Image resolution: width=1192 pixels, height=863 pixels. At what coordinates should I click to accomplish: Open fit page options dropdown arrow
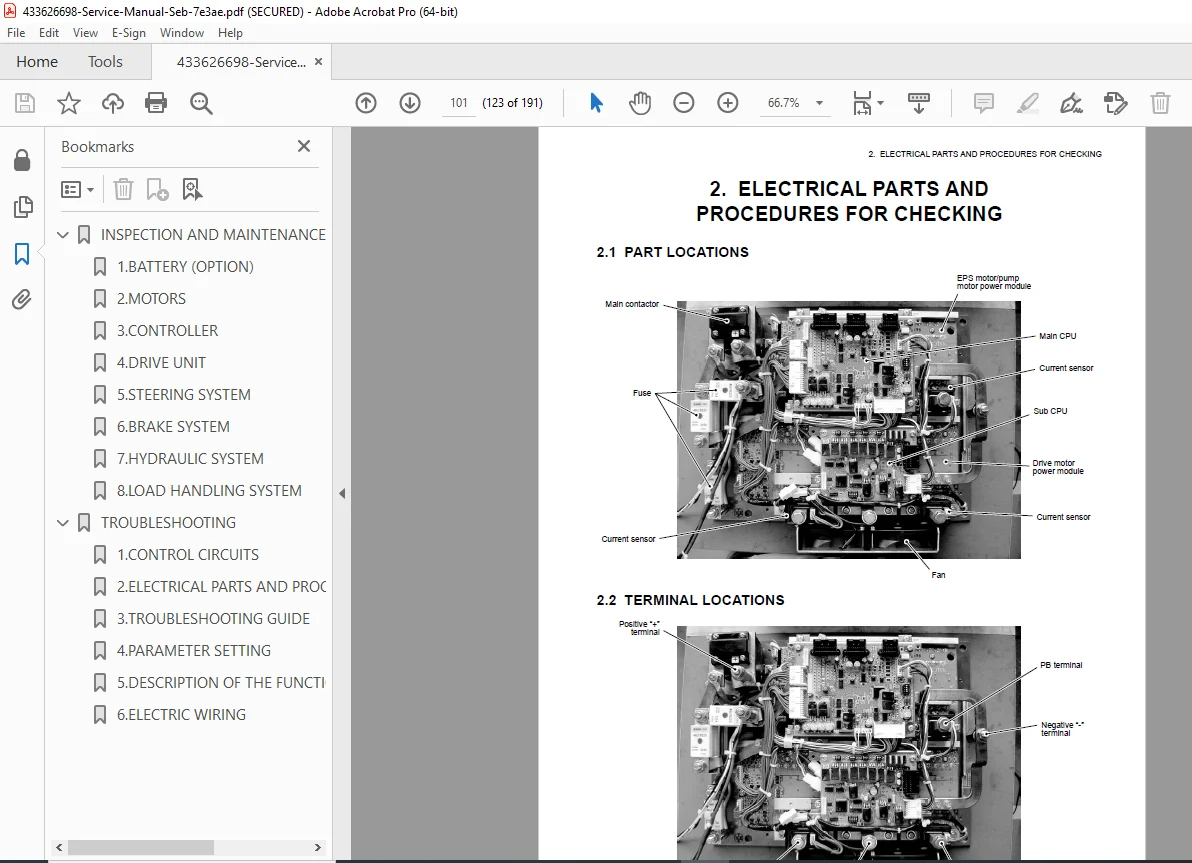[880, 103]
